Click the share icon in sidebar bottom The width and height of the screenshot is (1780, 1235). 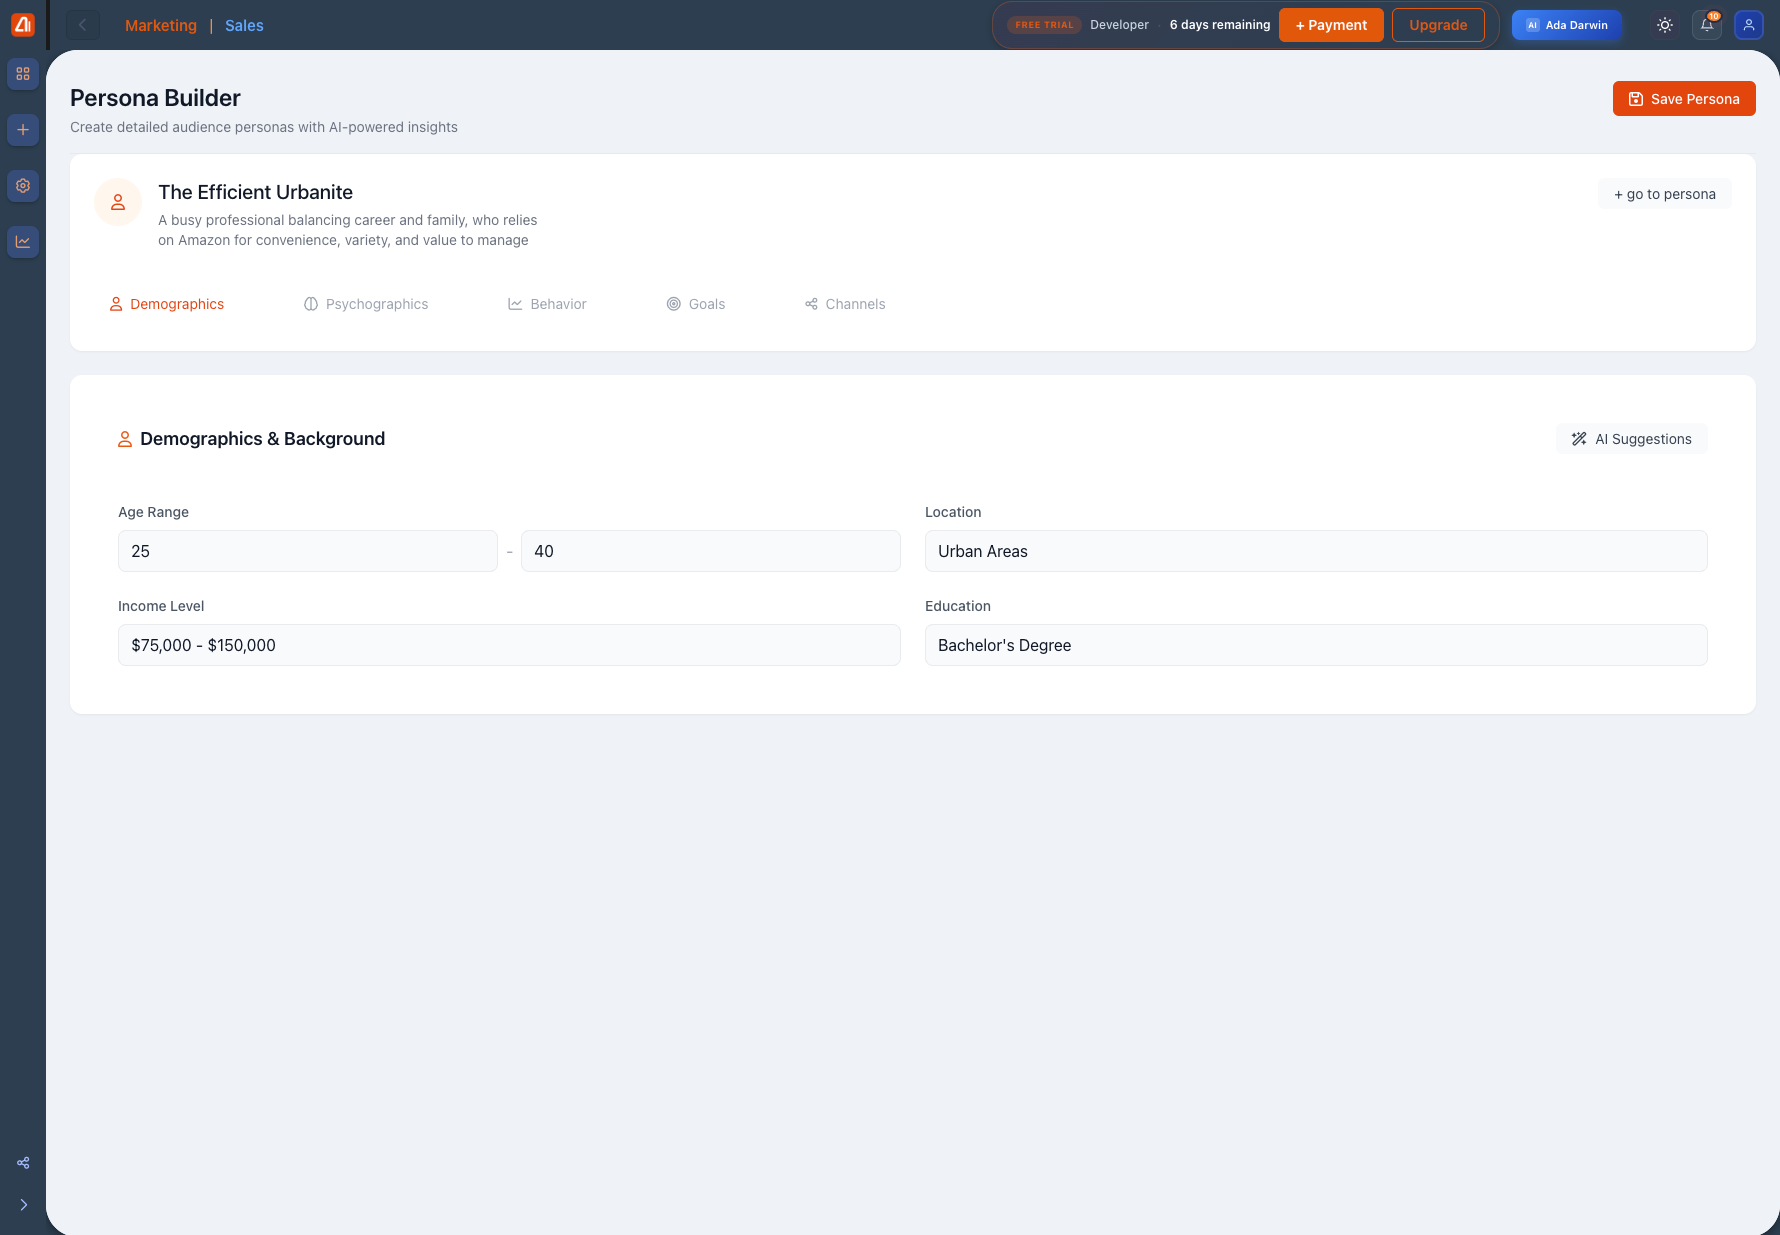pos(23,1163)
